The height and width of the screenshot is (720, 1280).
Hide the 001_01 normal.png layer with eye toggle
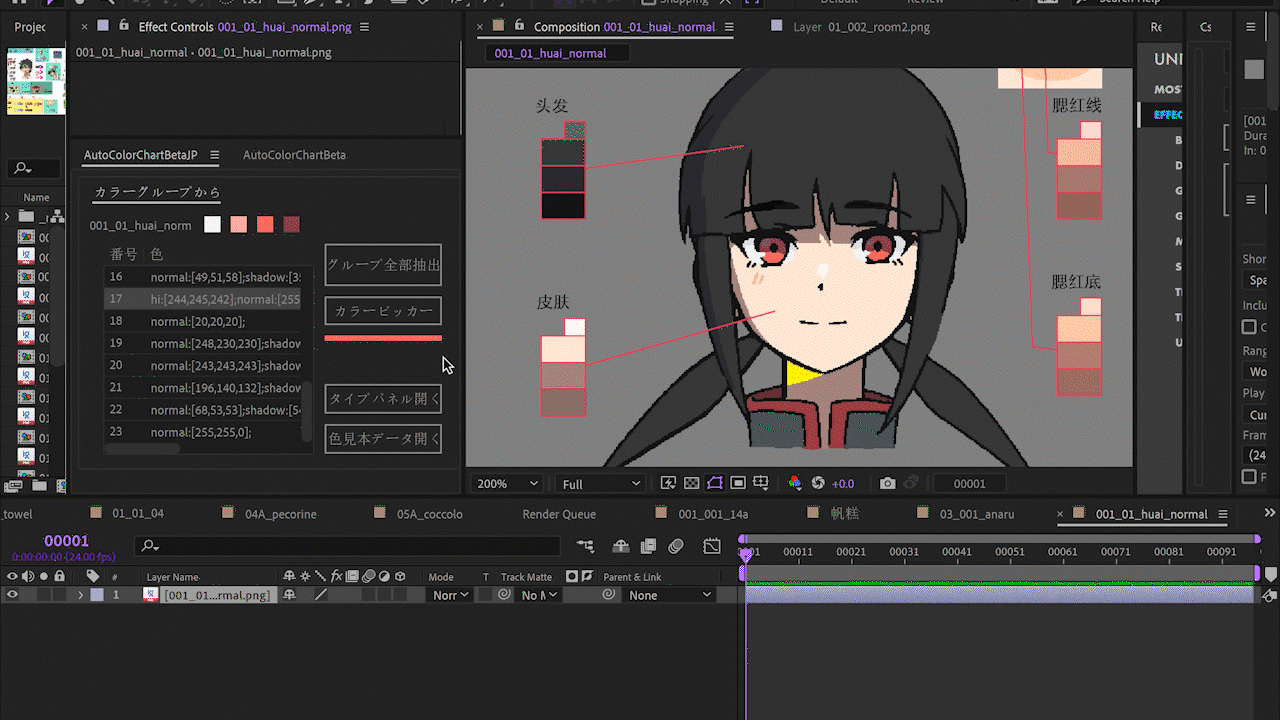12,595
